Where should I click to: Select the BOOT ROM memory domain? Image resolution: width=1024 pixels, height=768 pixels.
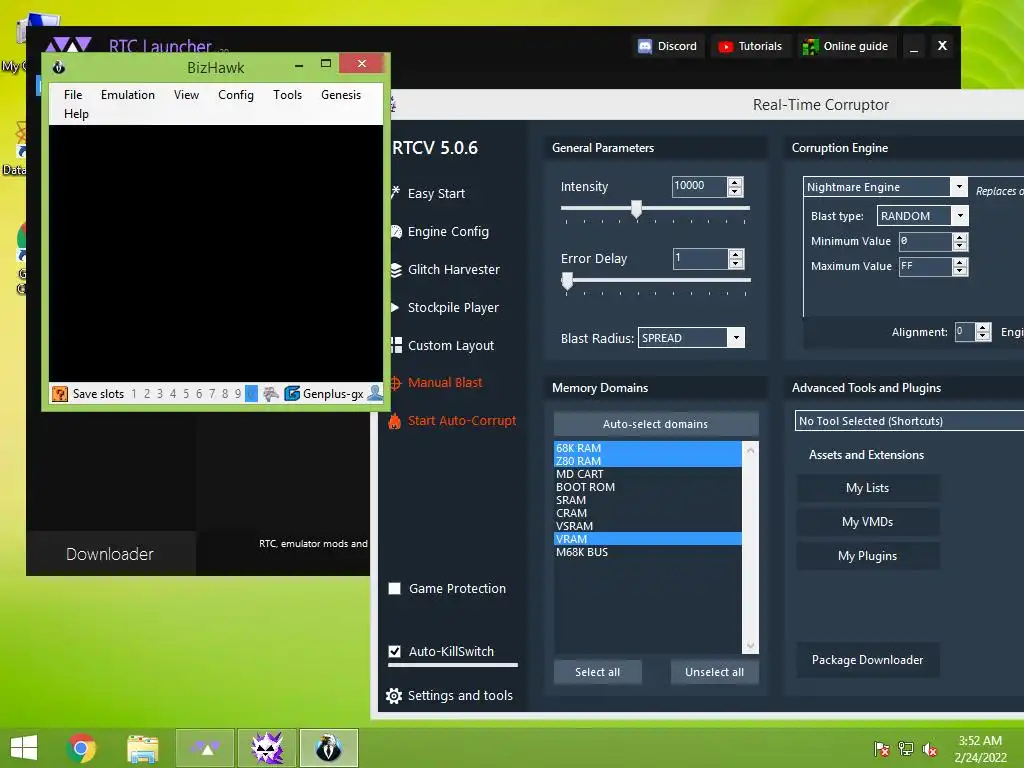pyautogui.click(x=647, y=487)
